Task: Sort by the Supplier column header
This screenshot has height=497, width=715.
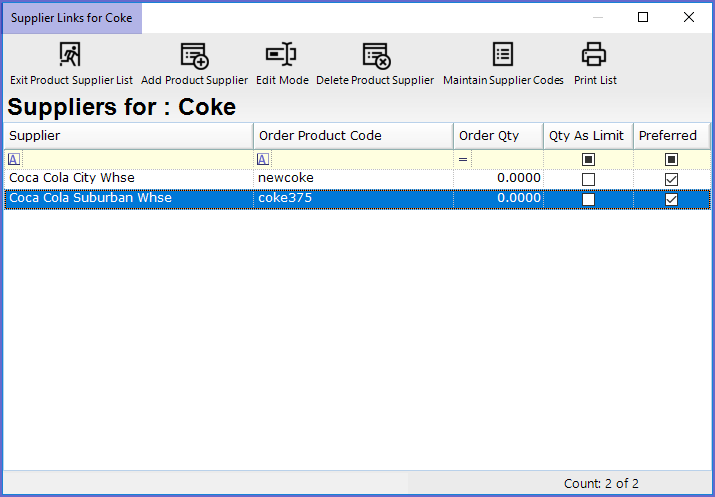Action: click(x=128, y=136)
